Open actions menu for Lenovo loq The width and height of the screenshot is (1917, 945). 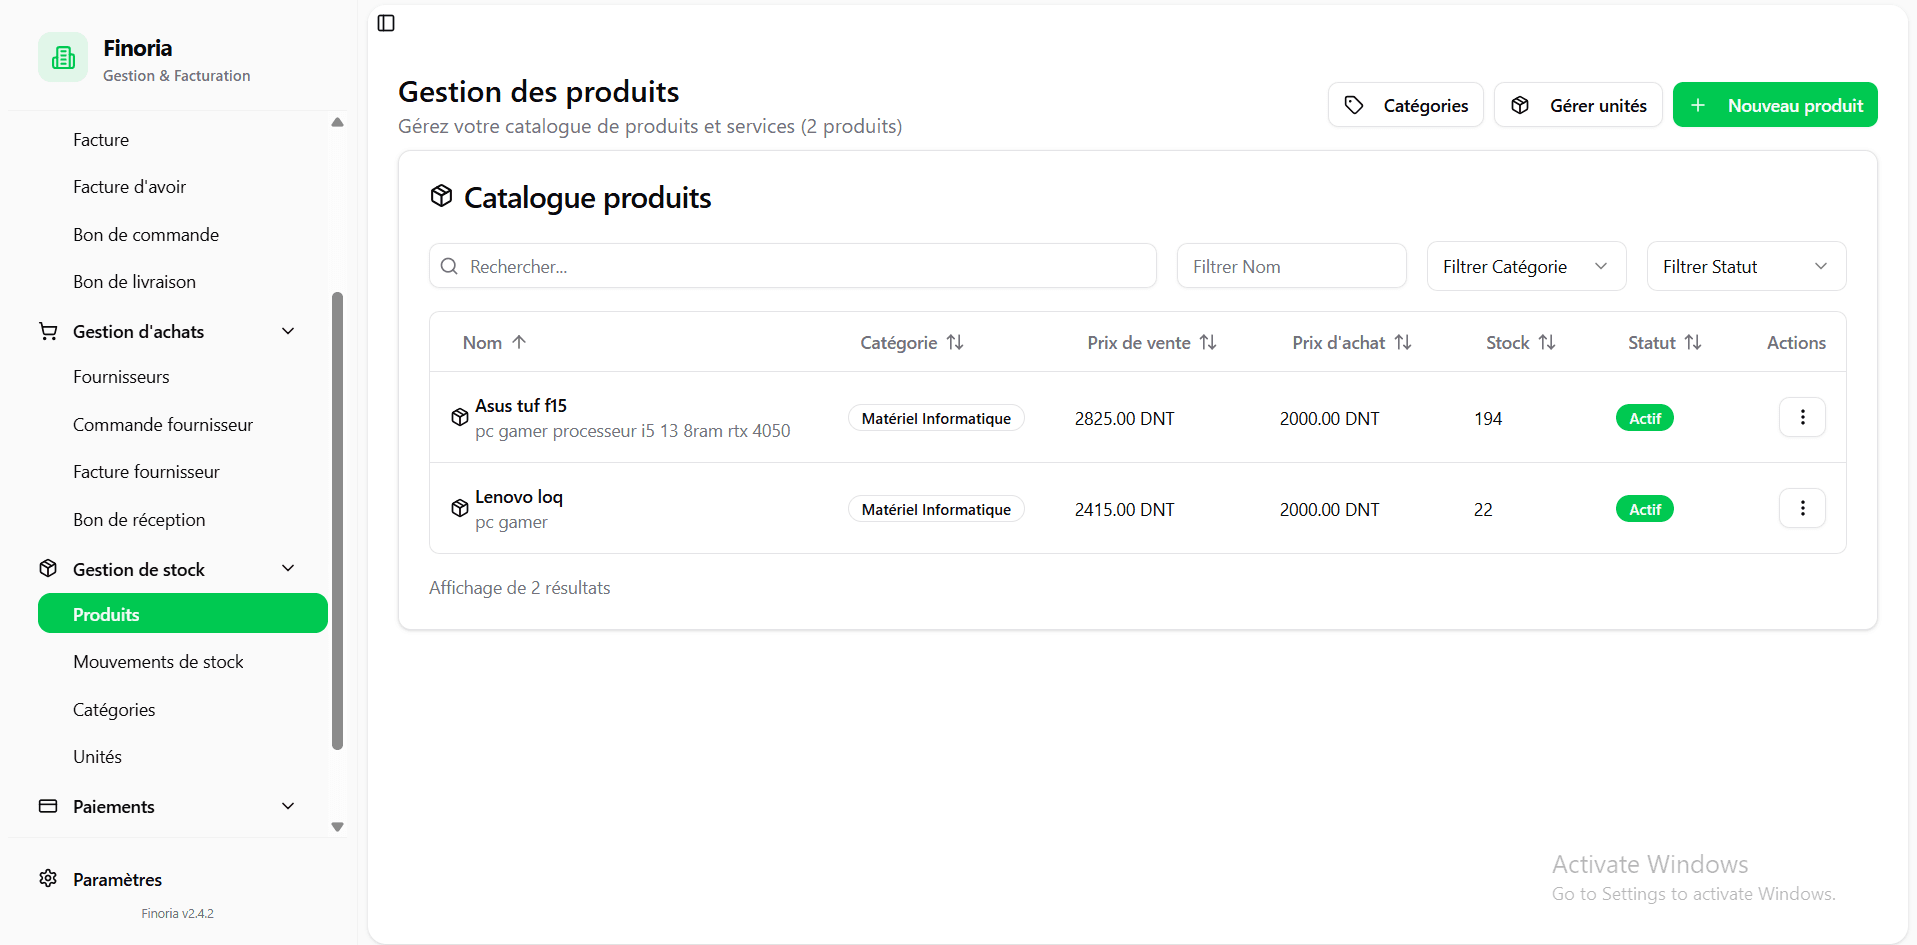click(1802, 508)
